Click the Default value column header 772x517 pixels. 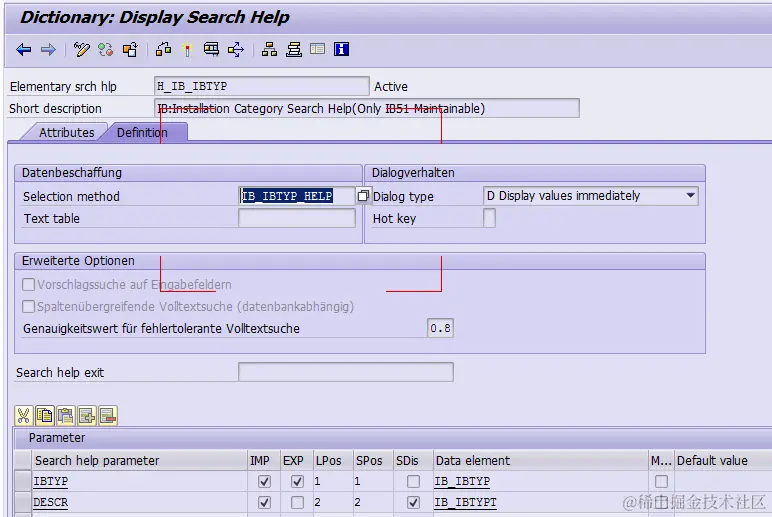(723, 460)
